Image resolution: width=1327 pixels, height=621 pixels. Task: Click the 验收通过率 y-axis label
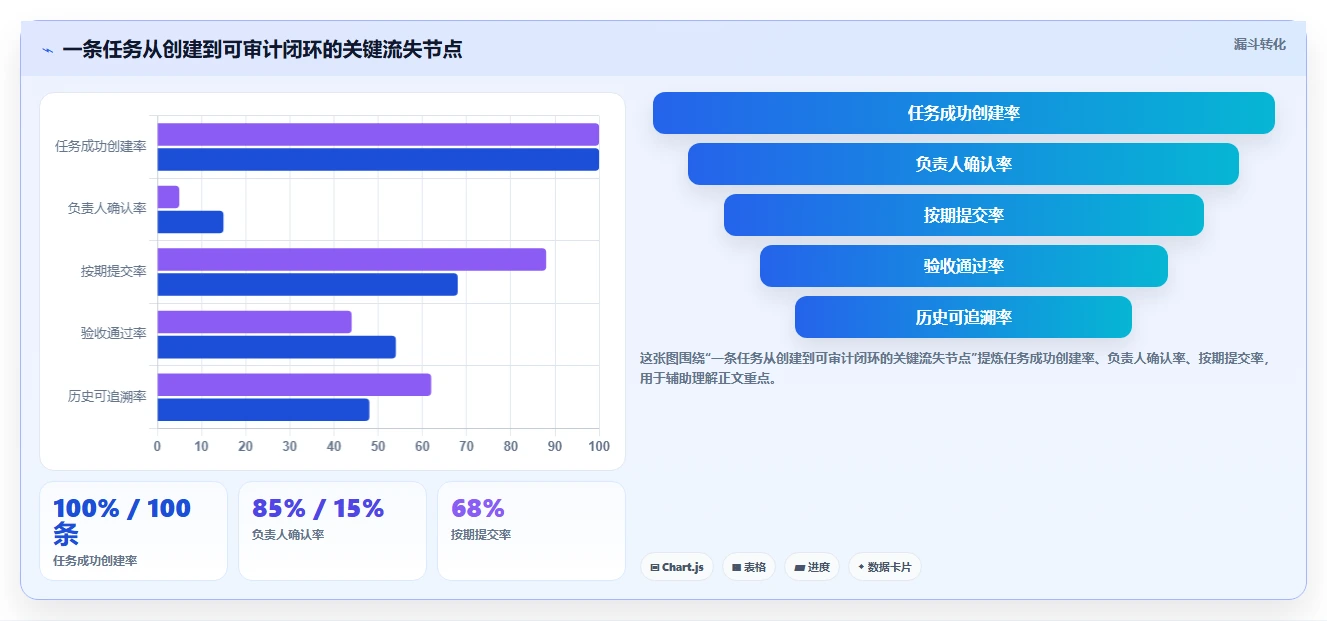point(114,334)
